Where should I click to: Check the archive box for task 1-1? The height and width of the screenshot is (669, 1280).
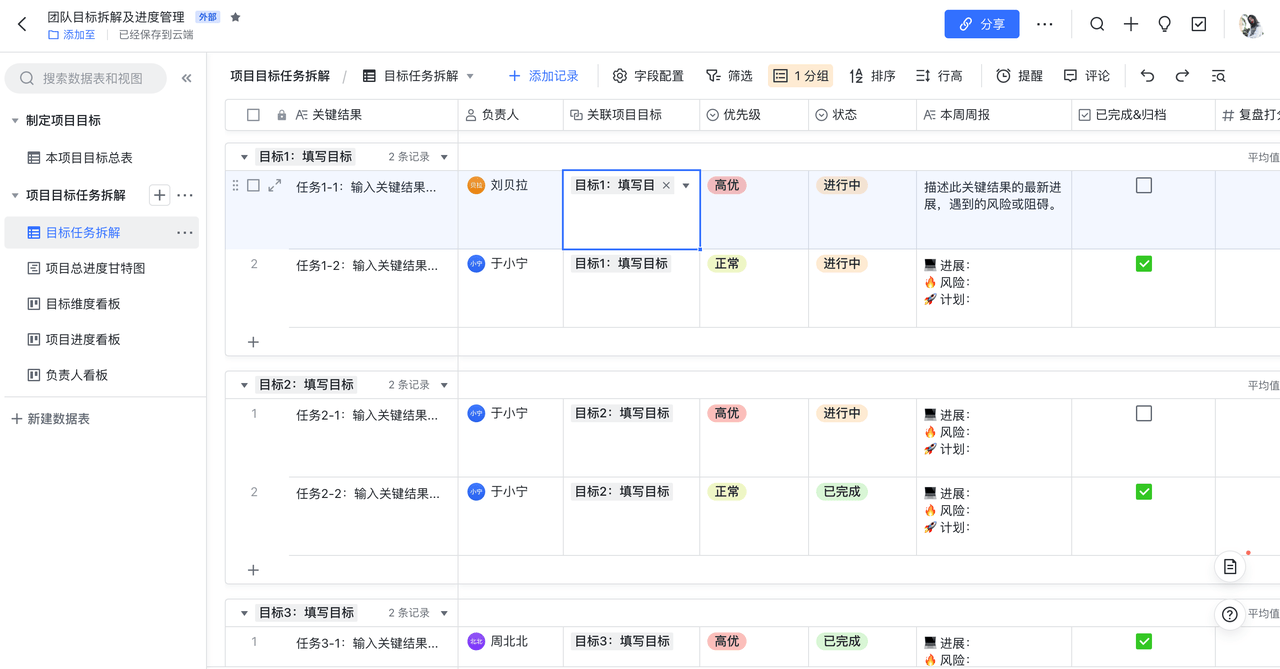pos(1144,186)
